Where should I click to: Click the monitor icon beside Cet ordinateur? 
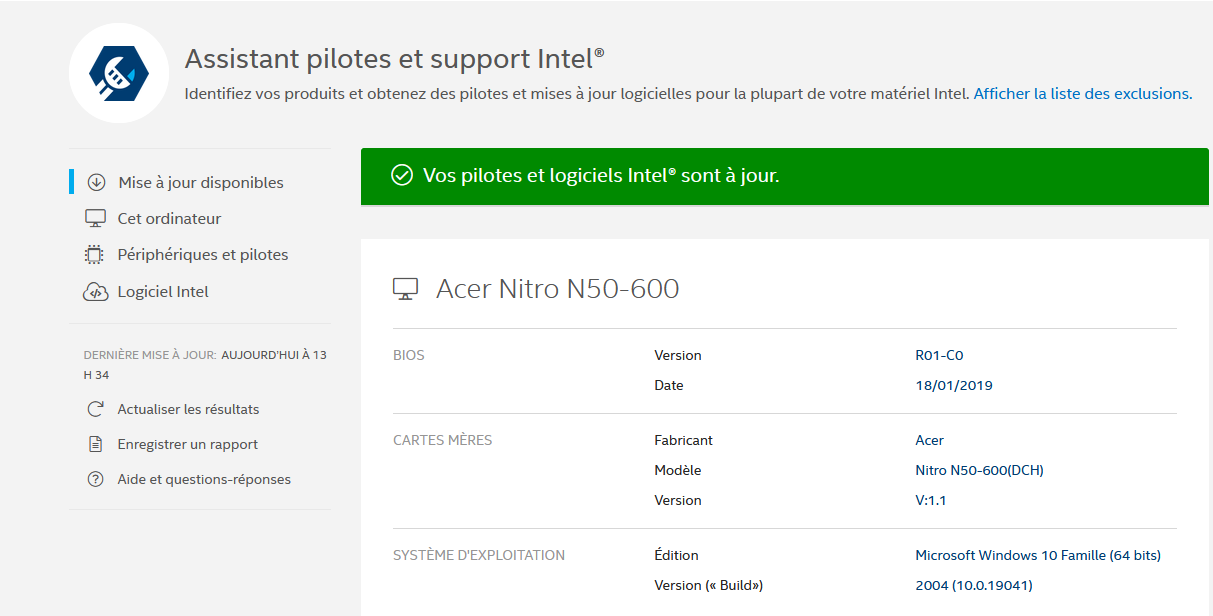click(95, 218)
